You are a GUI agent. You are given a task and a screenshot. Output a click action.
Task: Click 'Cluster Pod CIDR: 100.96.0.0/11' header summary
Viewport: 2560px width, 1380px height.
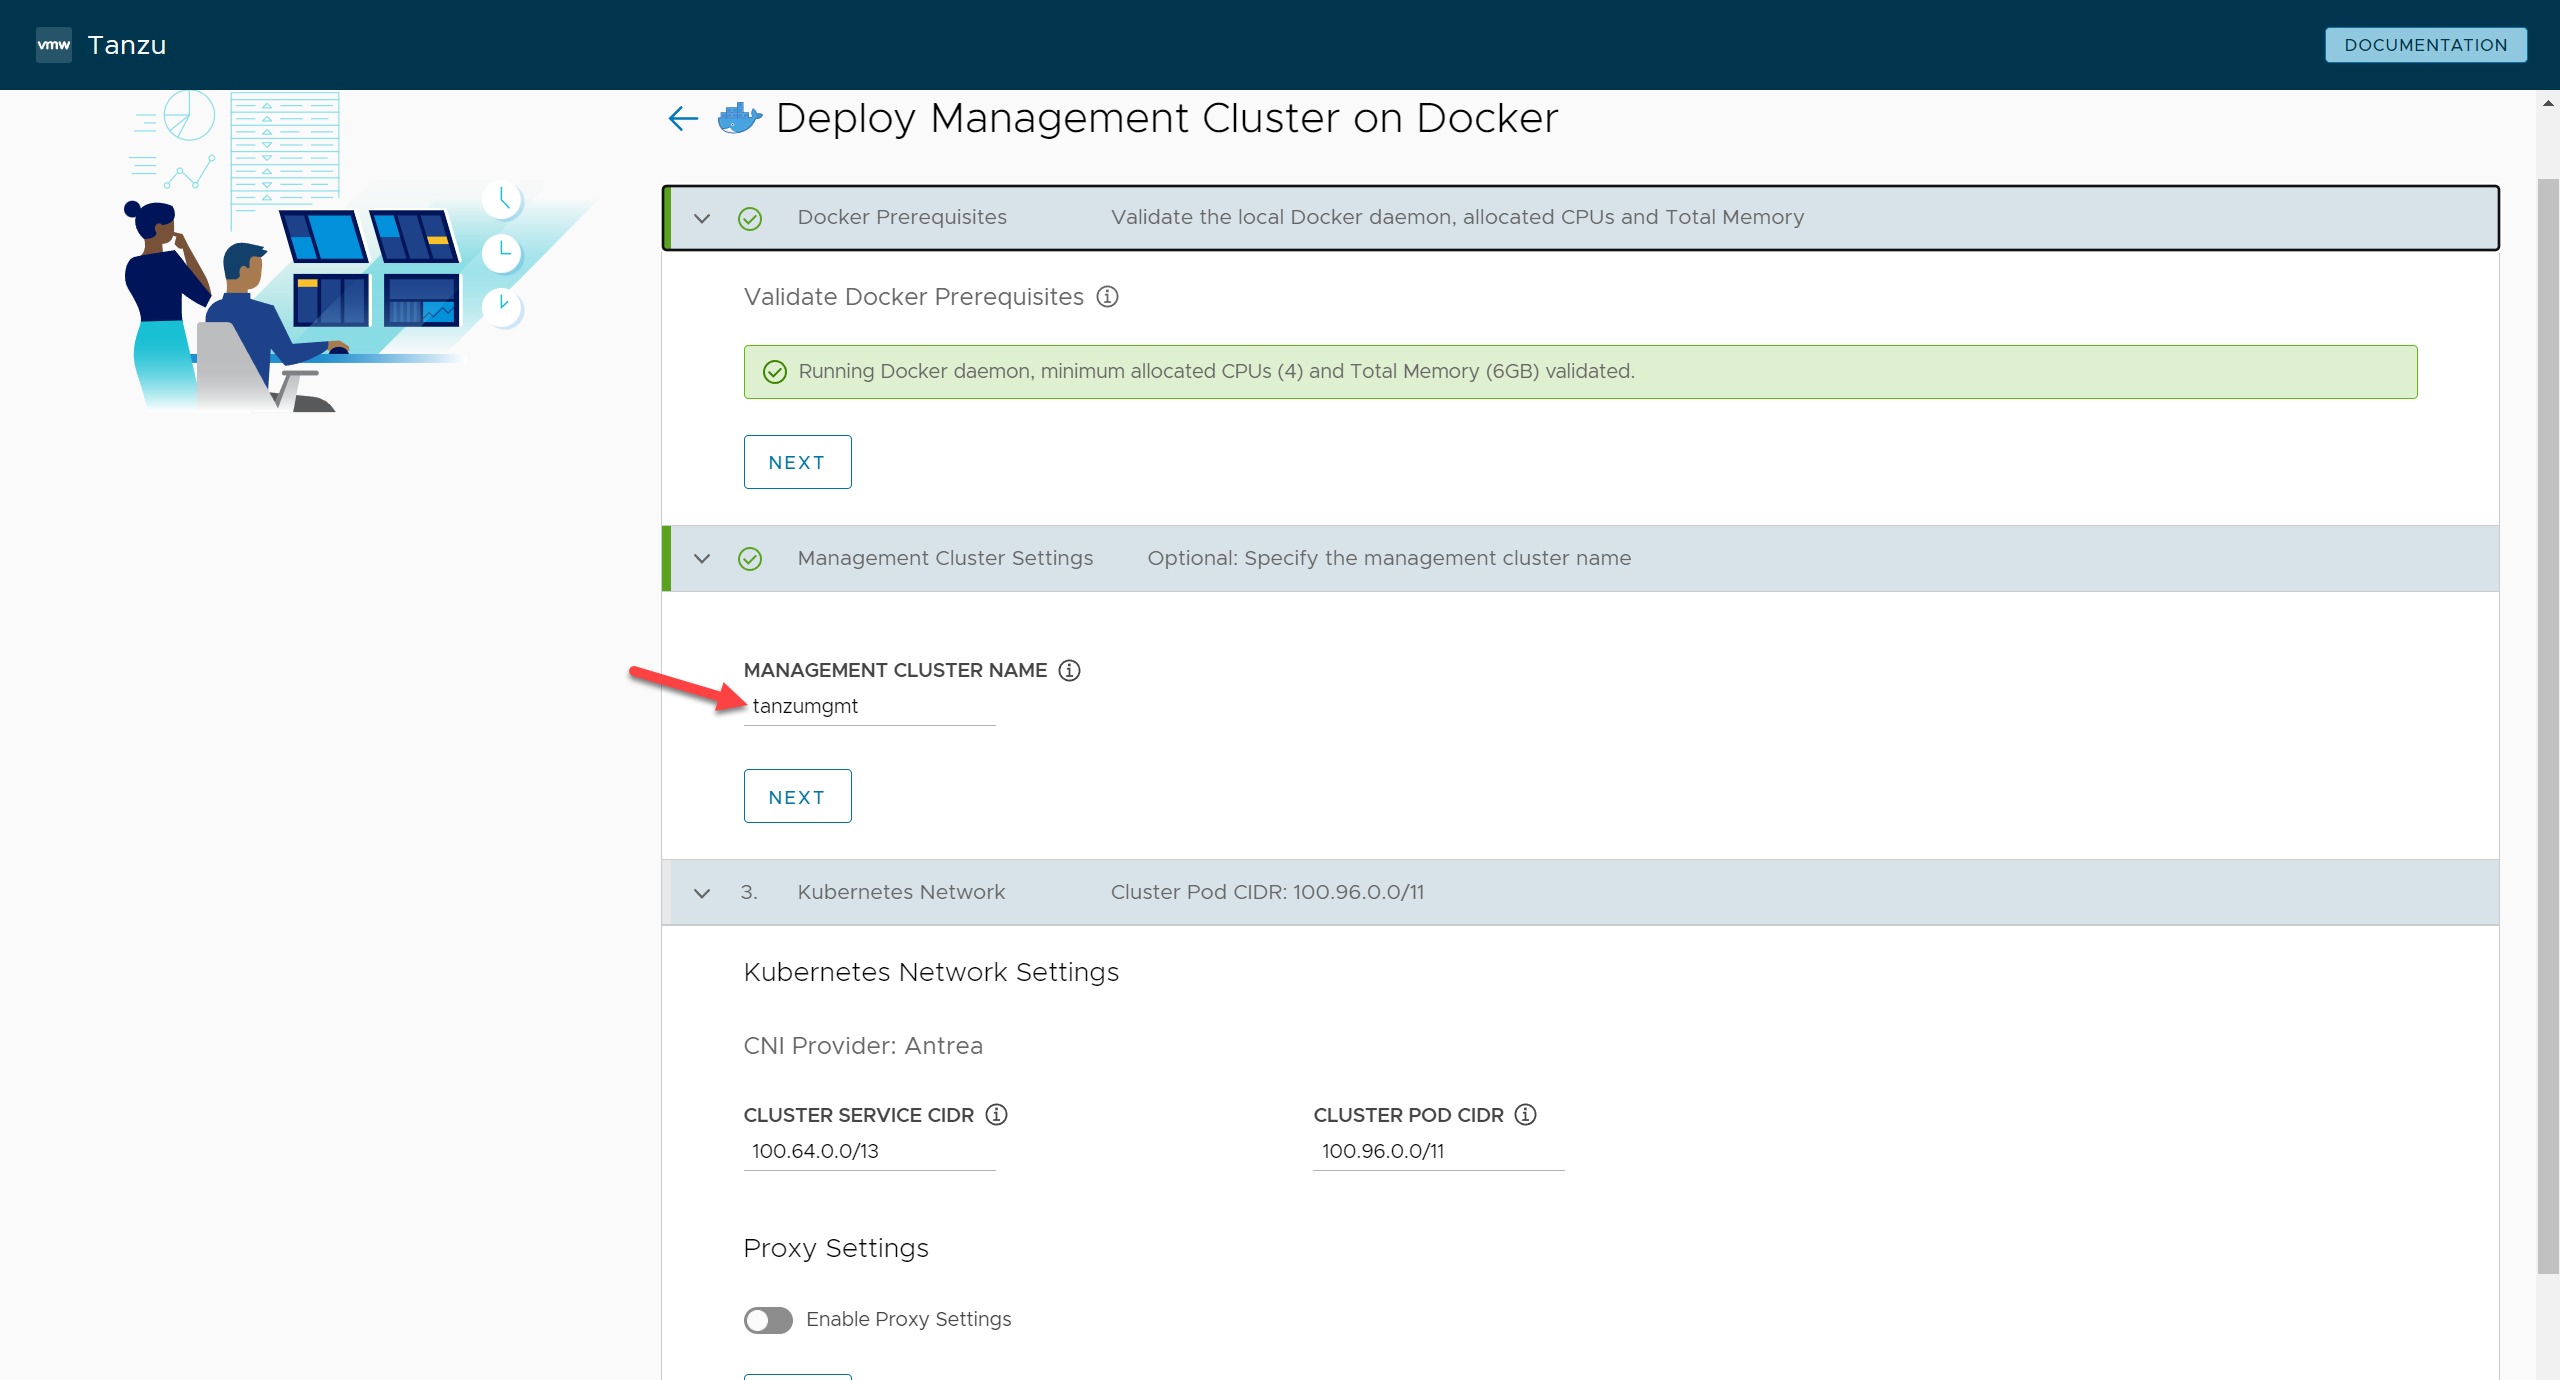click(1267, 892)
